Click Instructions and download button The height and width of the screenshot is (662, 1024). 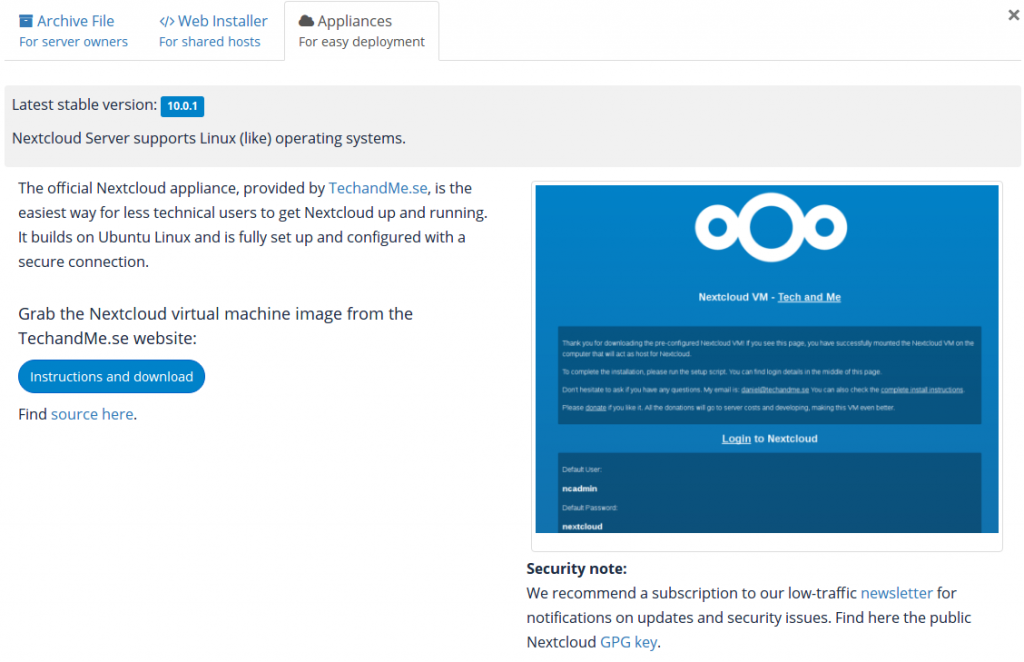(x=112, y=377)
